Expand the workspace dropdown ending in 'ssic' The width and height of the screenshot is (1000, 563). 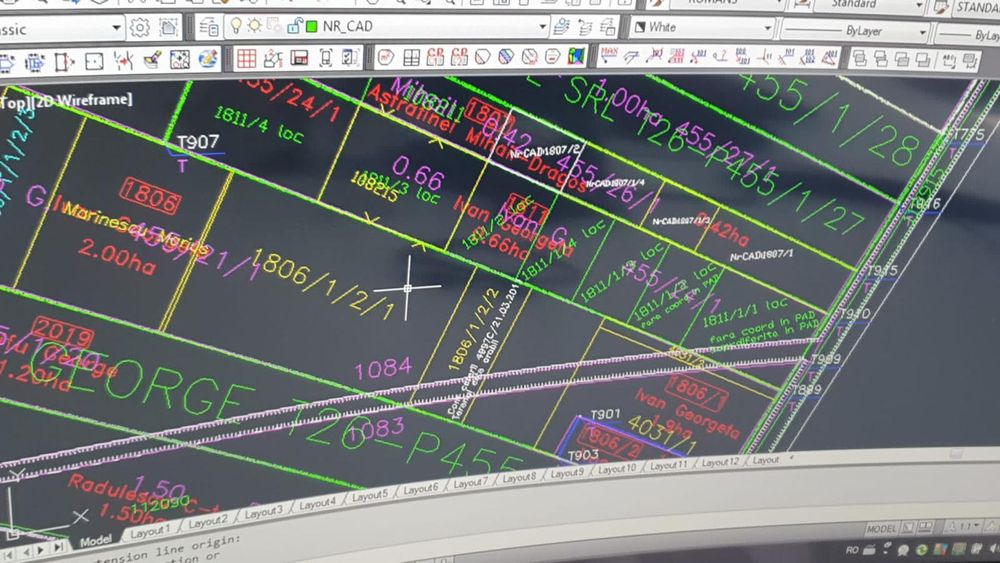pos(116,28)
